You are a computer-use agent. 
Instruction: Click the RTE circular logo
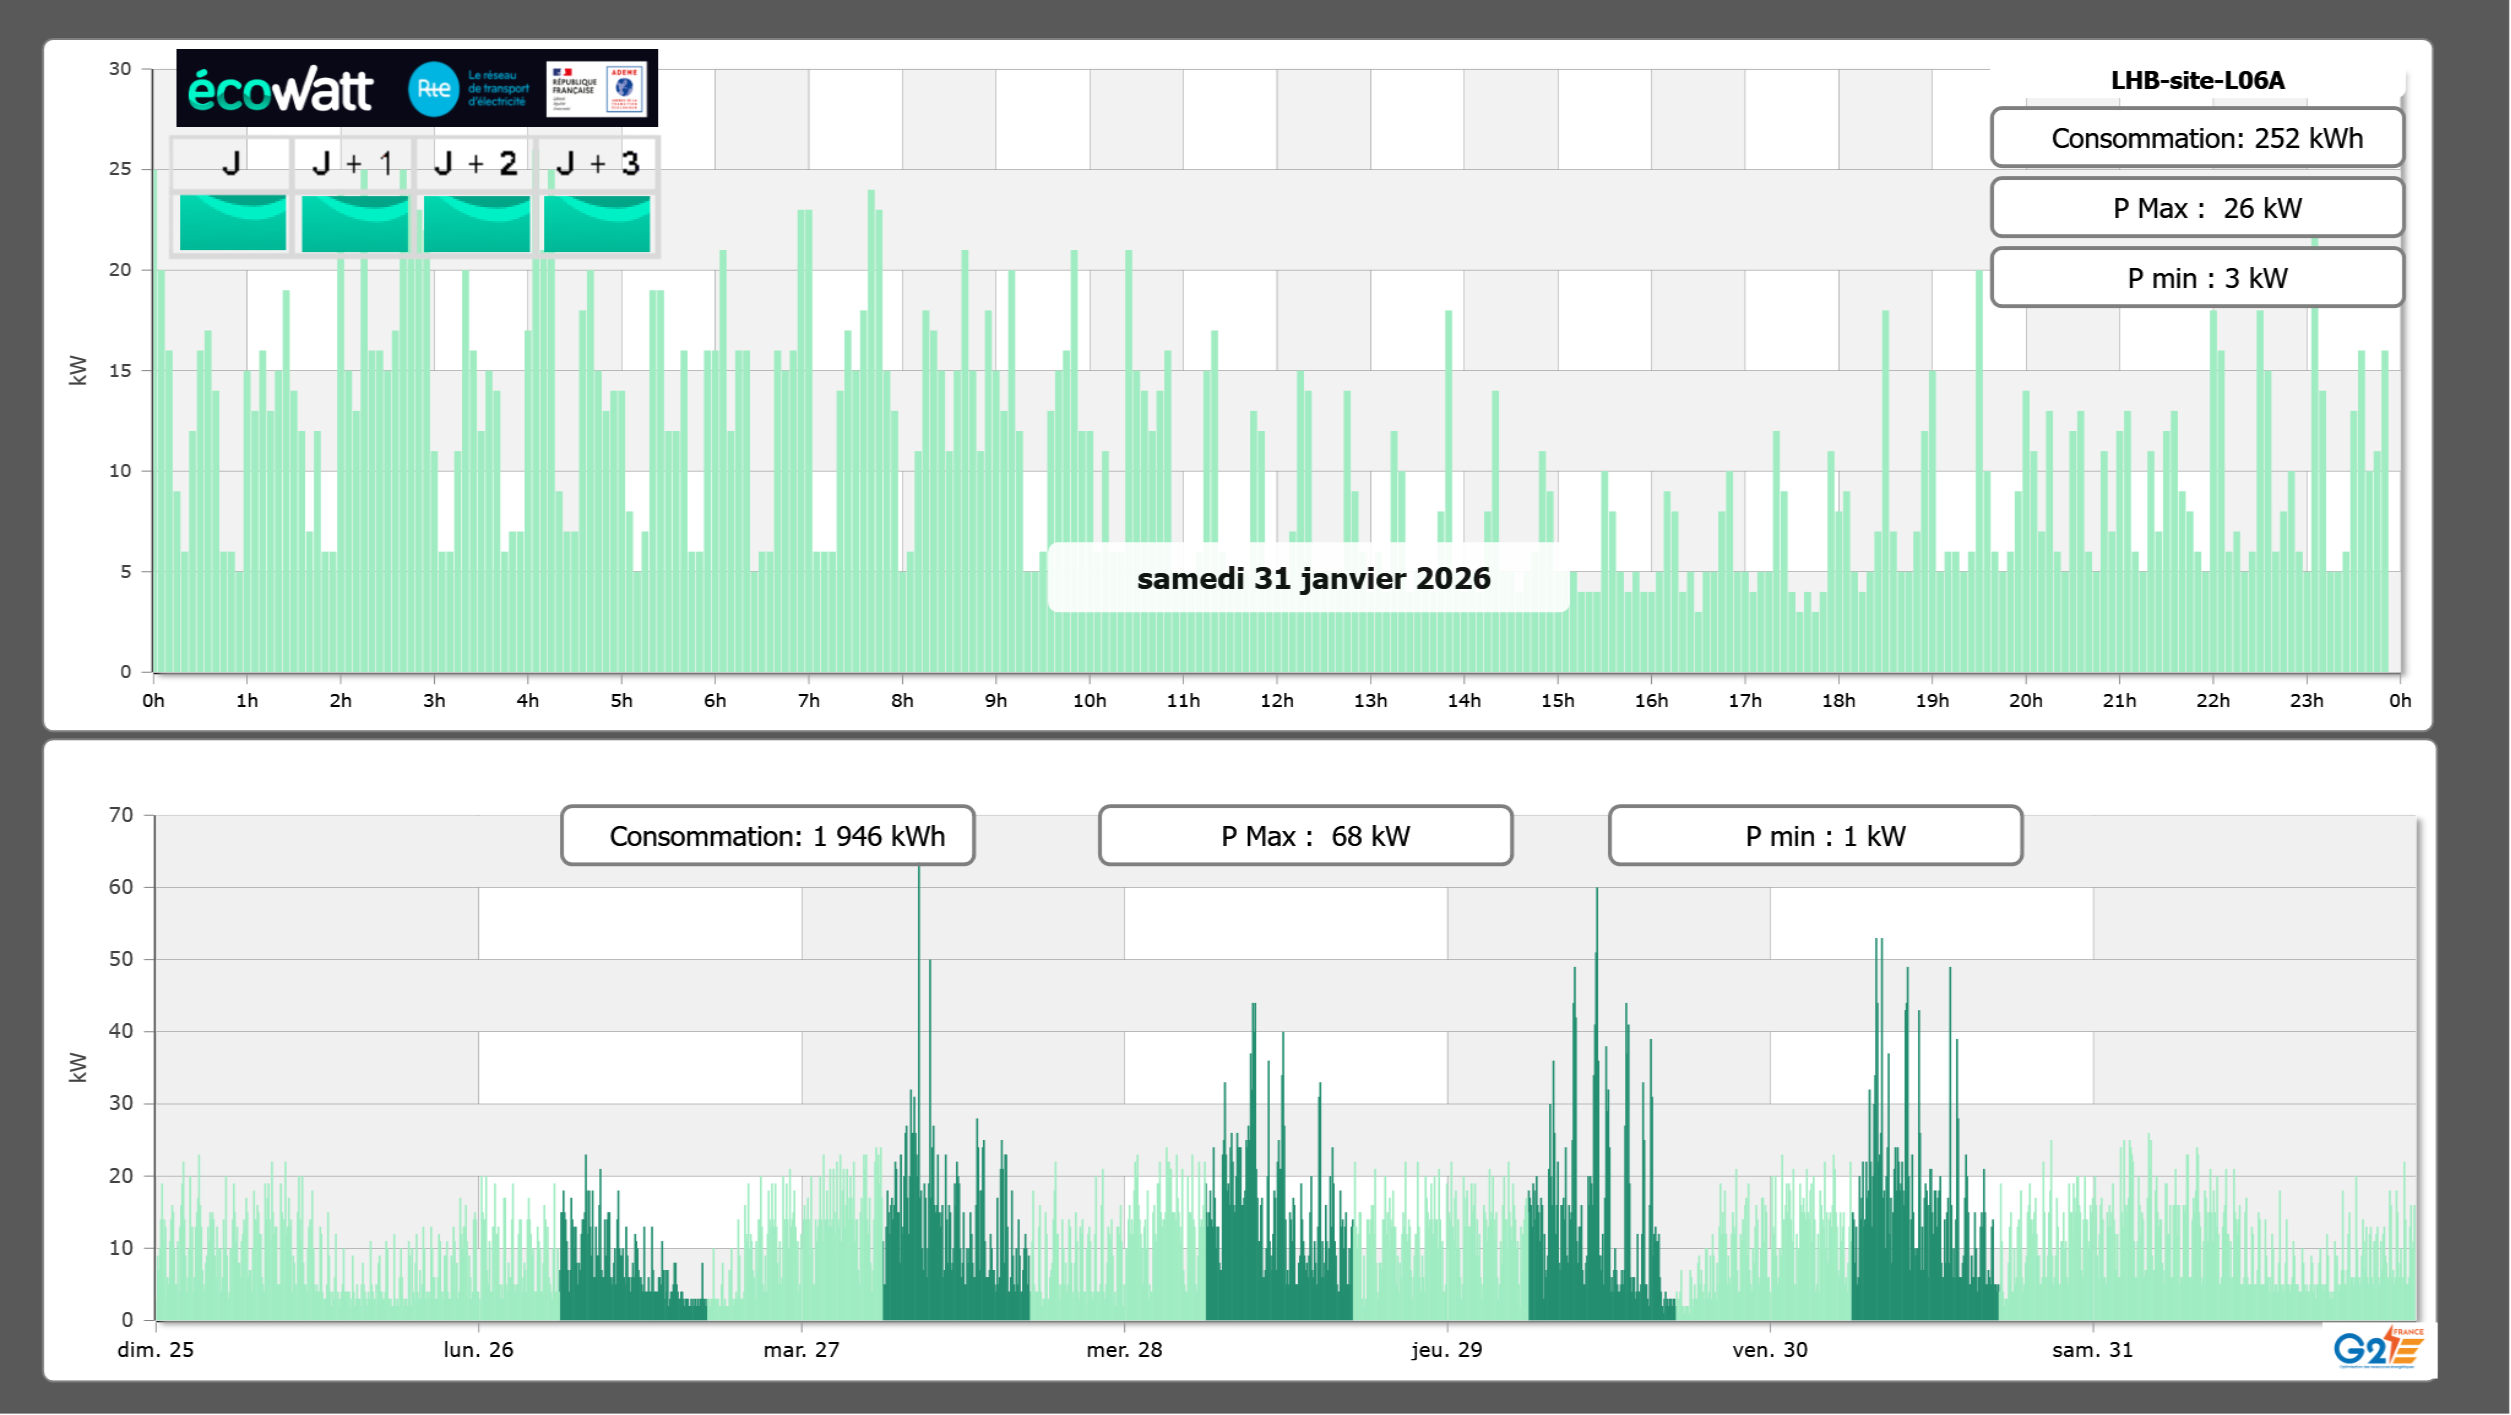coord(433,89)
